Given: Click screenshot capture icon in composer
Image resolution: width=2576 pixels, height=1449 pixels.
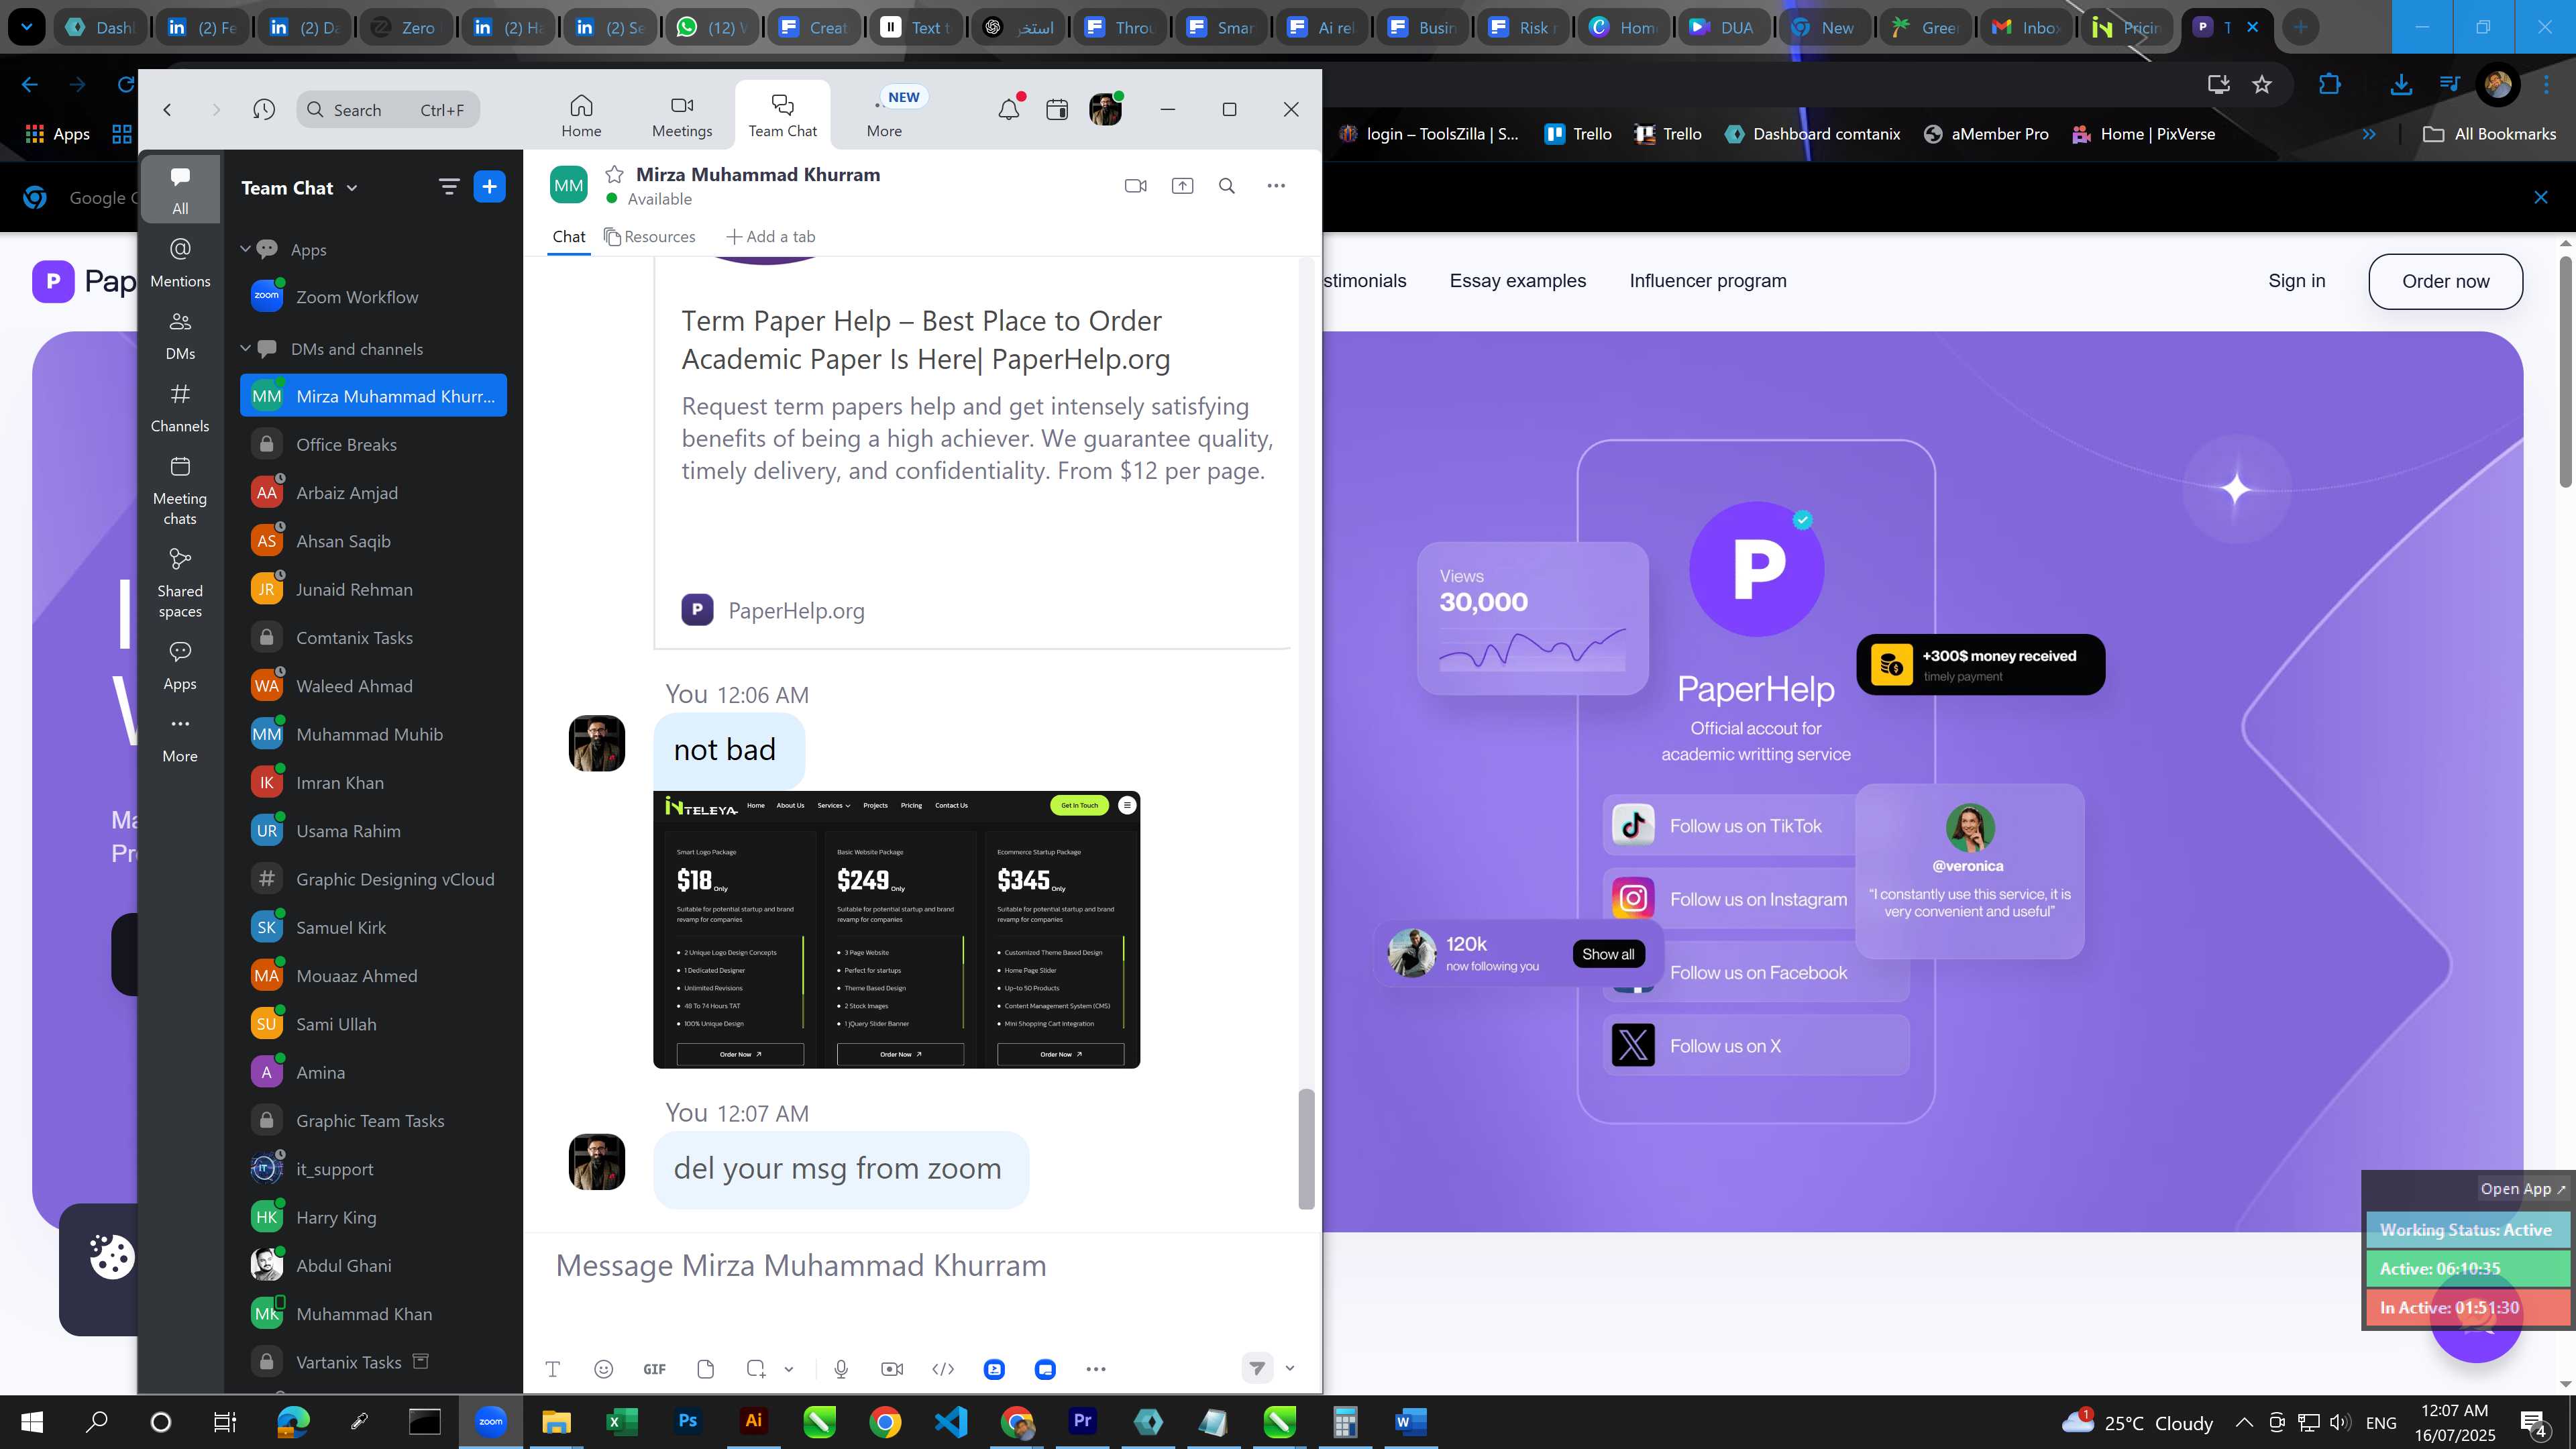Looking at the screenshot, I should [756, 1369].
